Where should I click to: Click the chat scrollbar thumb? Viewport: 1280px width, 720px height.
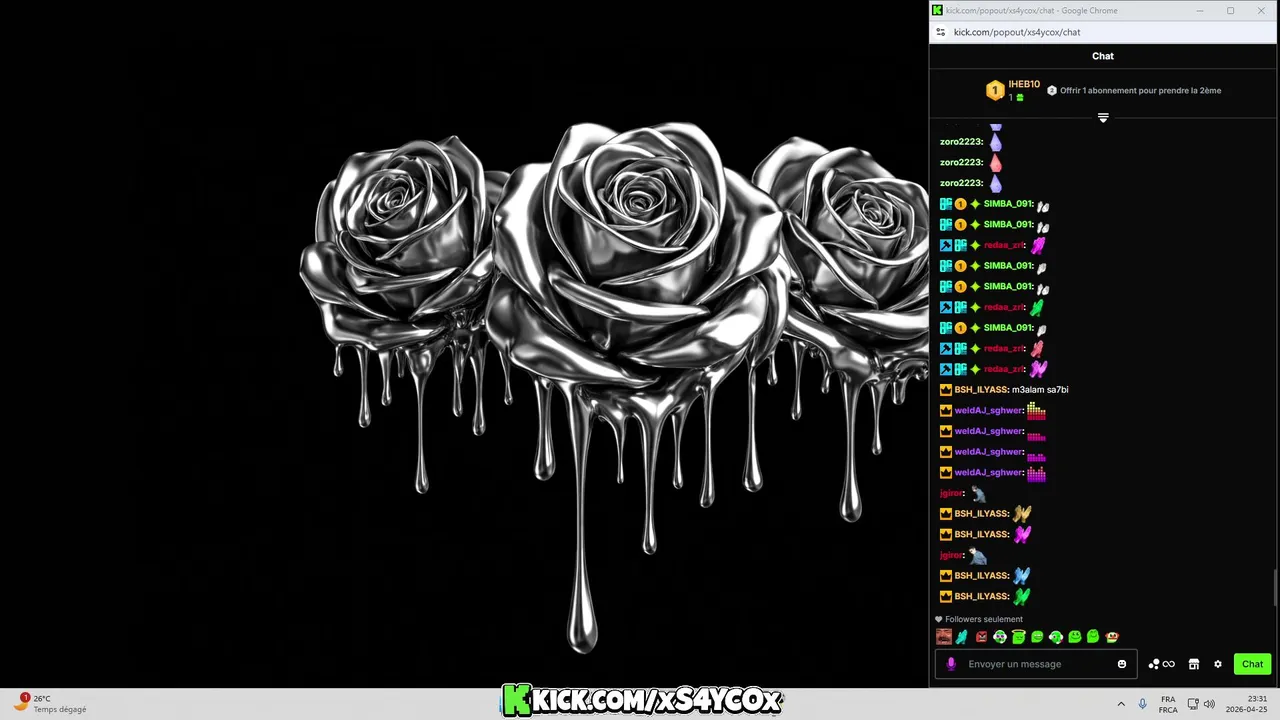1275,588
